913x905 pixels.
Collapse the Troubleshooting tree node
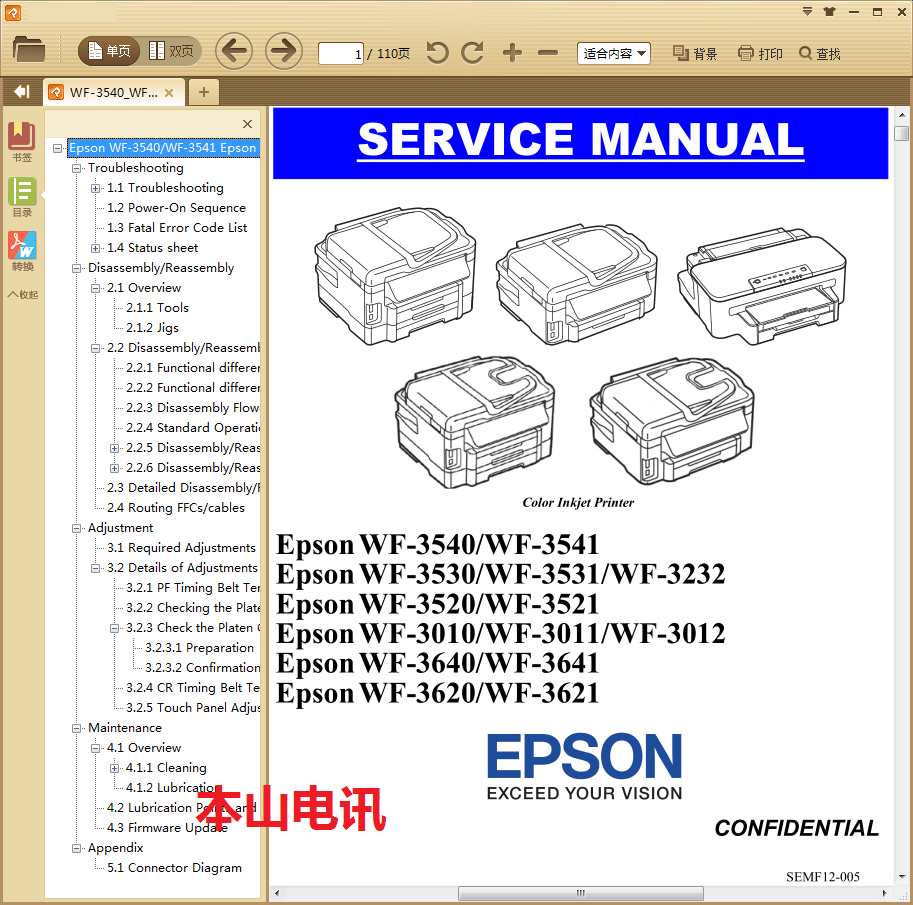click(x=76, y=168)
